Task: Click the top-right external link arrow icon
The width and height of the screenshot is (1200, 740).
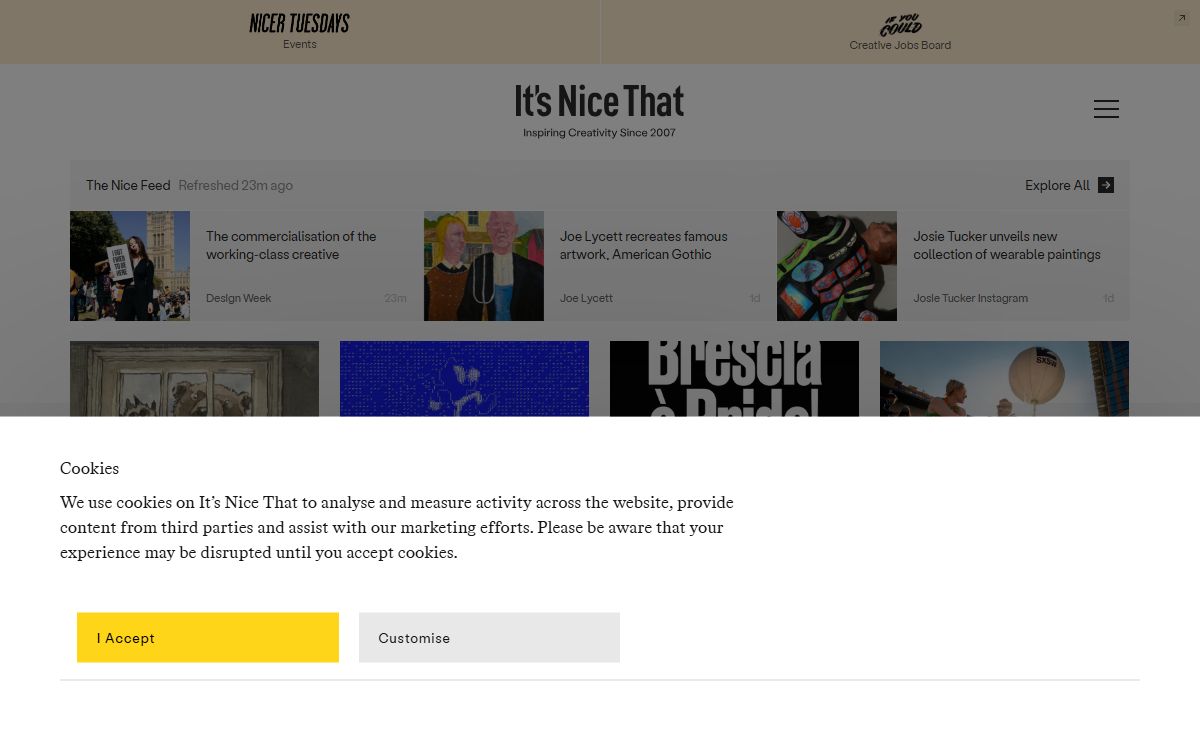Action: pyautogui.click(x=1181, y=18)
